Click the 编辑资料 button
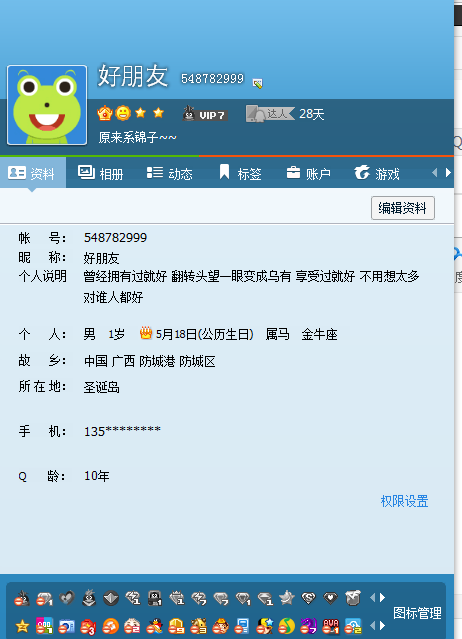Screen dimensions: 462x639 tap(403, 208)
